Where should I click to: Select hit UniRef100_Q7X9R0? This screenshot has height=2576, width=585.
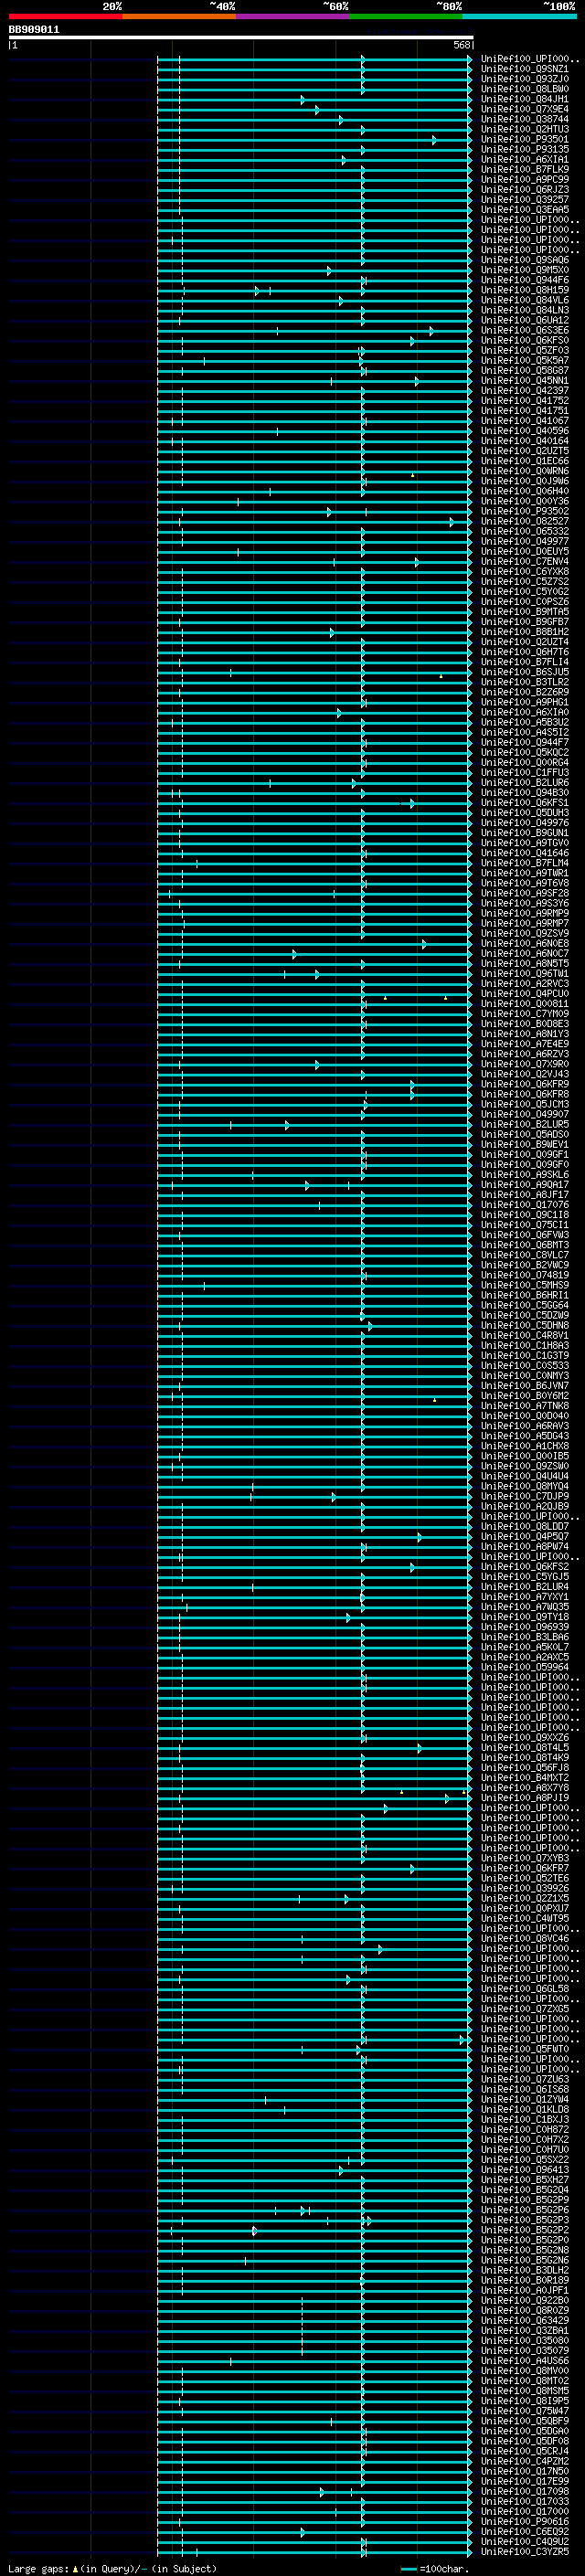point(525,1064)
